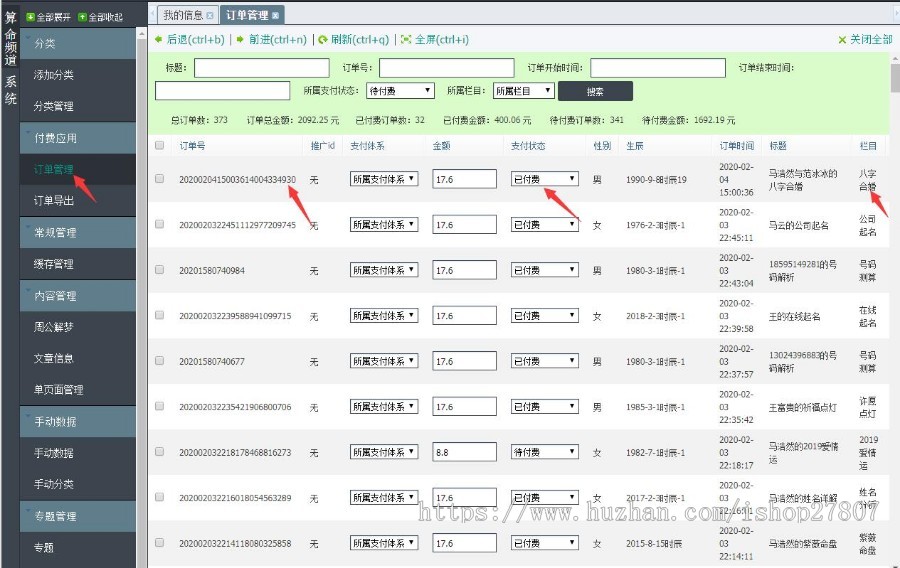The width and height of the screenshot is (900, 568).
Task: Toggle the select-all checkbox in table header
Action: click(x=160, y=145)
